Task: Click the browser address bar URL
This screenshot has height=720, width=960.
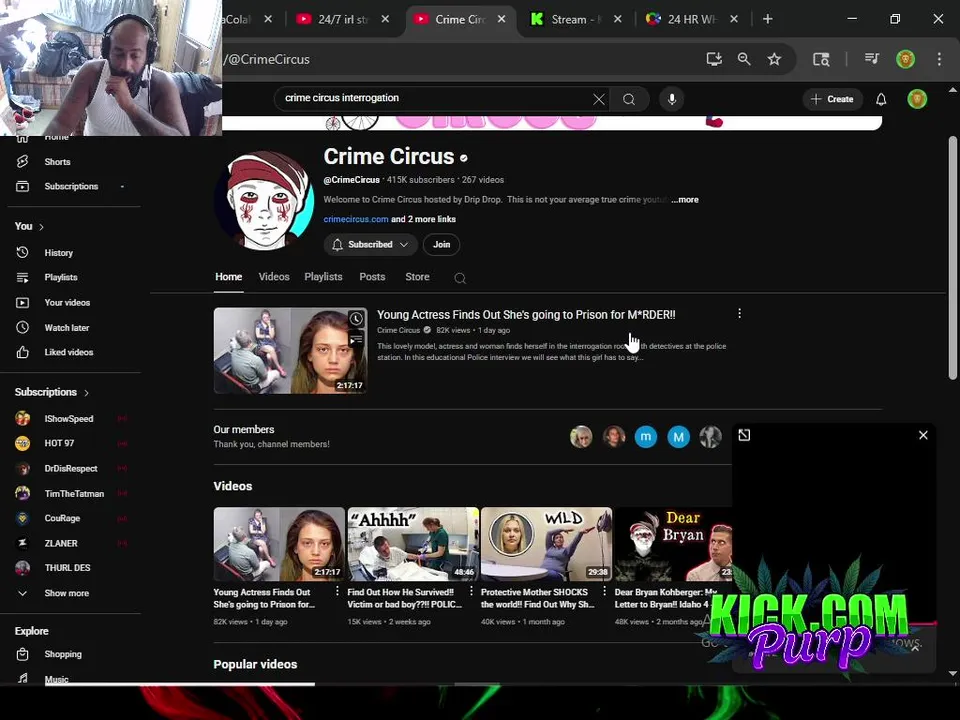Action: 267,59
